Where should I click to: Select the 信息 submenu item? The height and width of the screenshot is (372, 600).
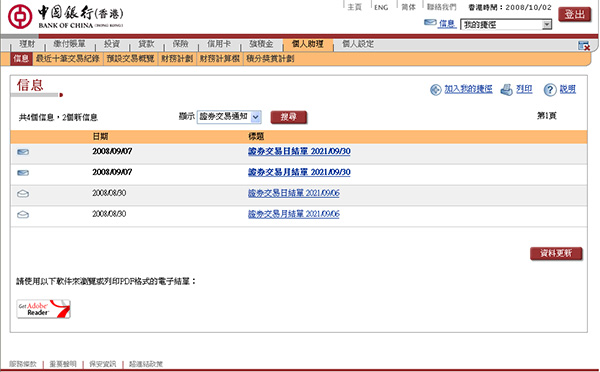click(x=21, y=59)
